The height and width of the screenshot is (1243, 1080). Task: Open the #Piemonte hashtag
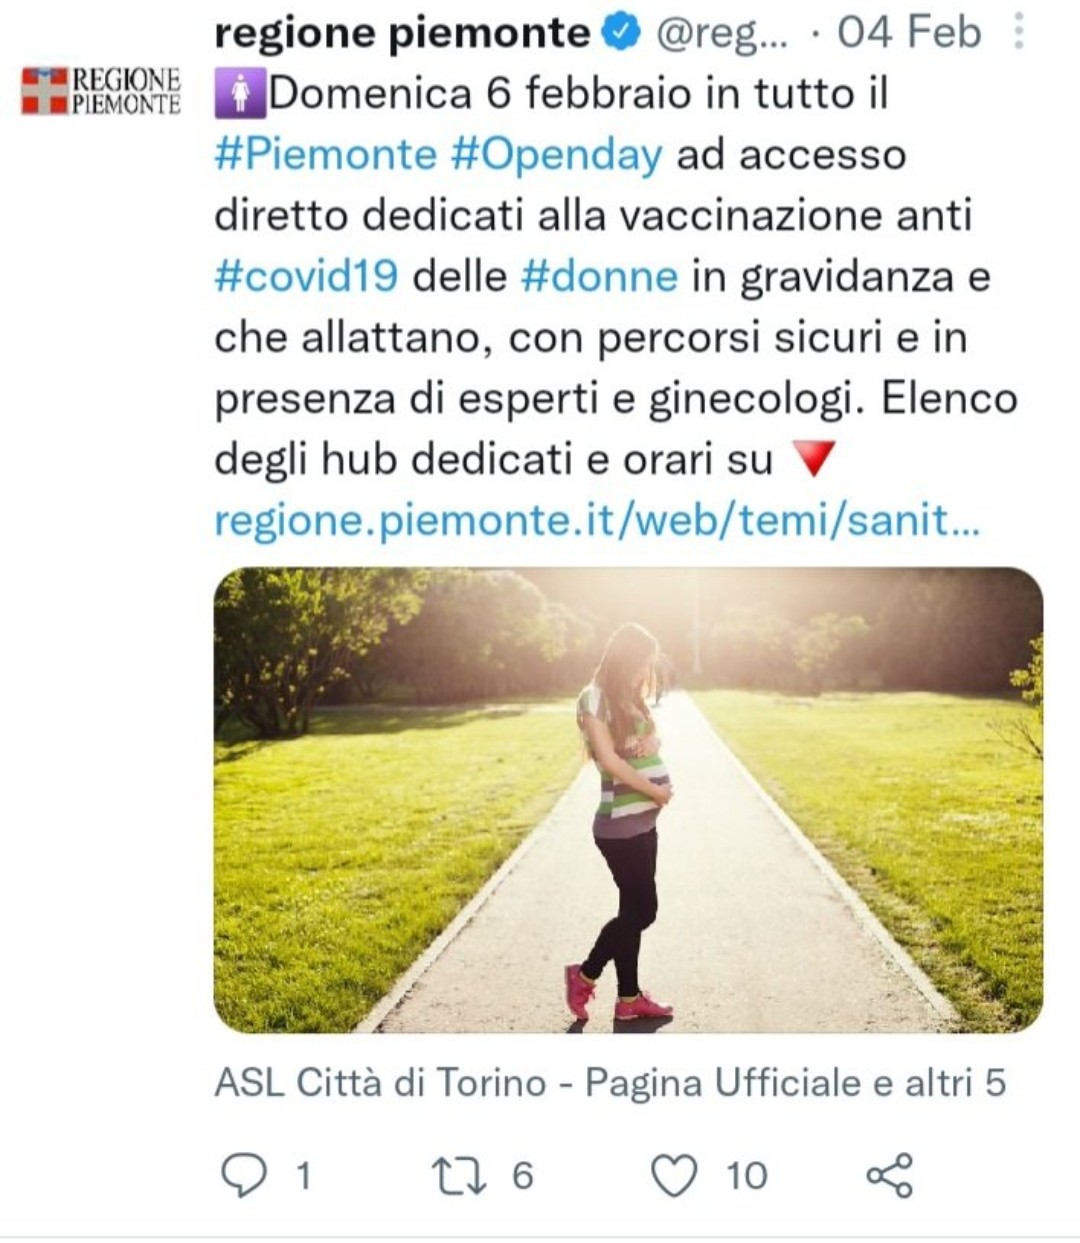(x=326, y=155)
